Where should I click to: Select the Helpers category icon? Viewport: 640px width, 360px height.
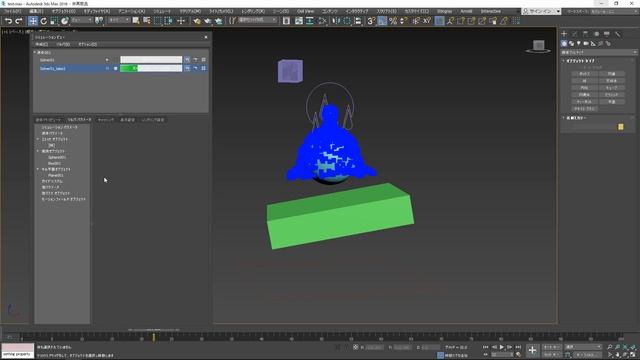[593, 43]
